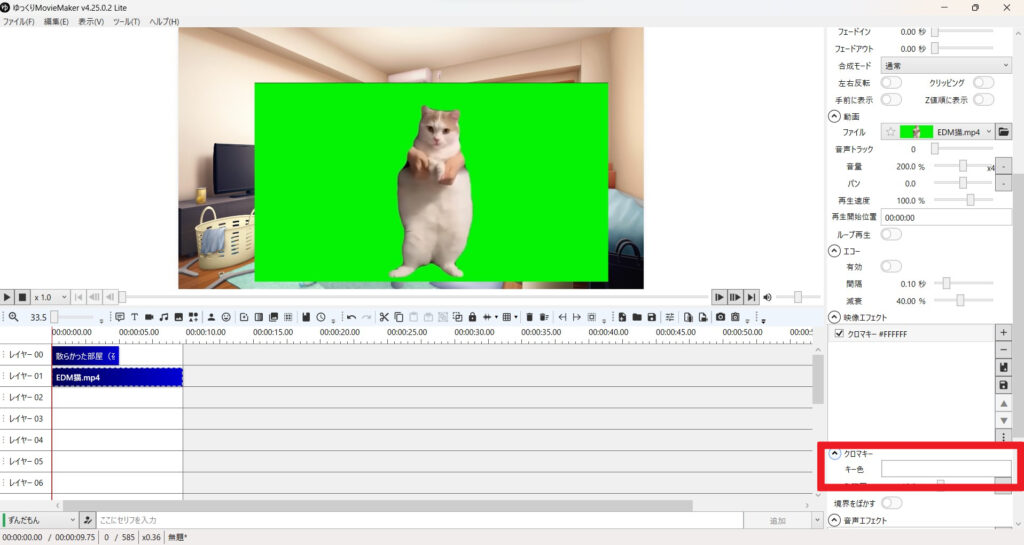The height and width of the screenshot is (545, 1024).
Task: Add a video item with the camera icon
Action: tap(149, 317)
